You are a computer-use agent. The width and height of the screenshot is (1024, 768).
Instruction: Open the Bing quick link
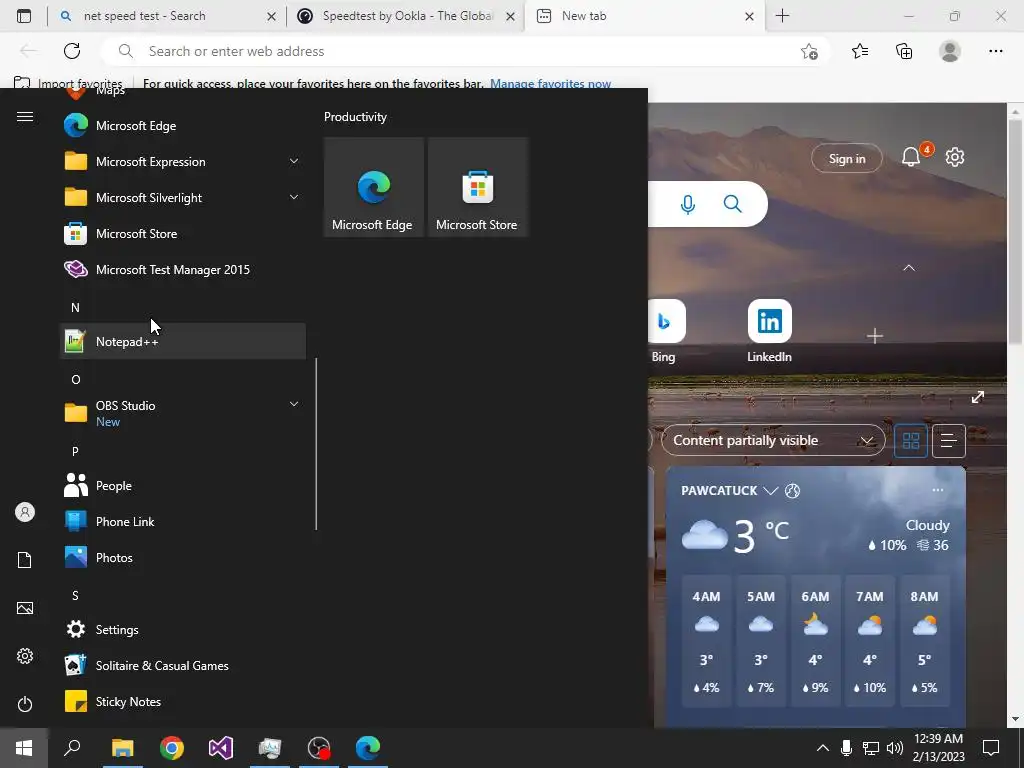[x=664, y=331]
